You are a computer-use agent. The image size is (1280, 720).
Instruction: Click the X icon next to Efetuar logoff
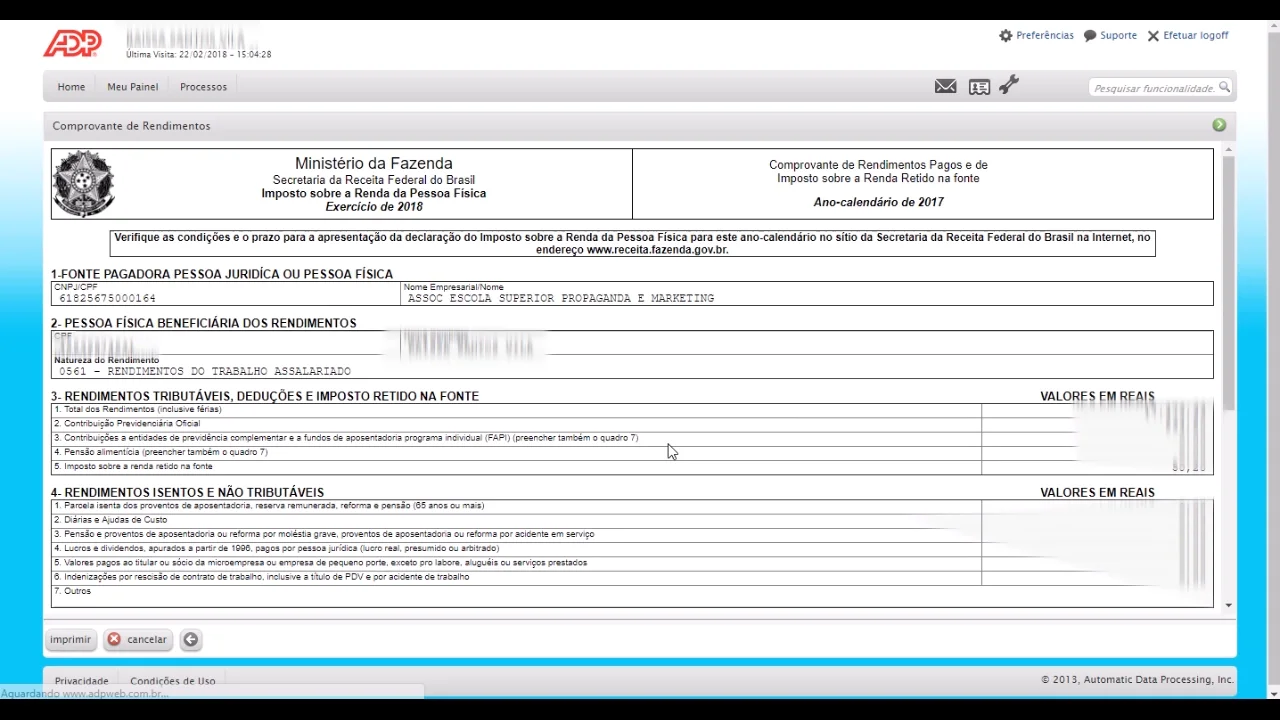click(1152, 35)
